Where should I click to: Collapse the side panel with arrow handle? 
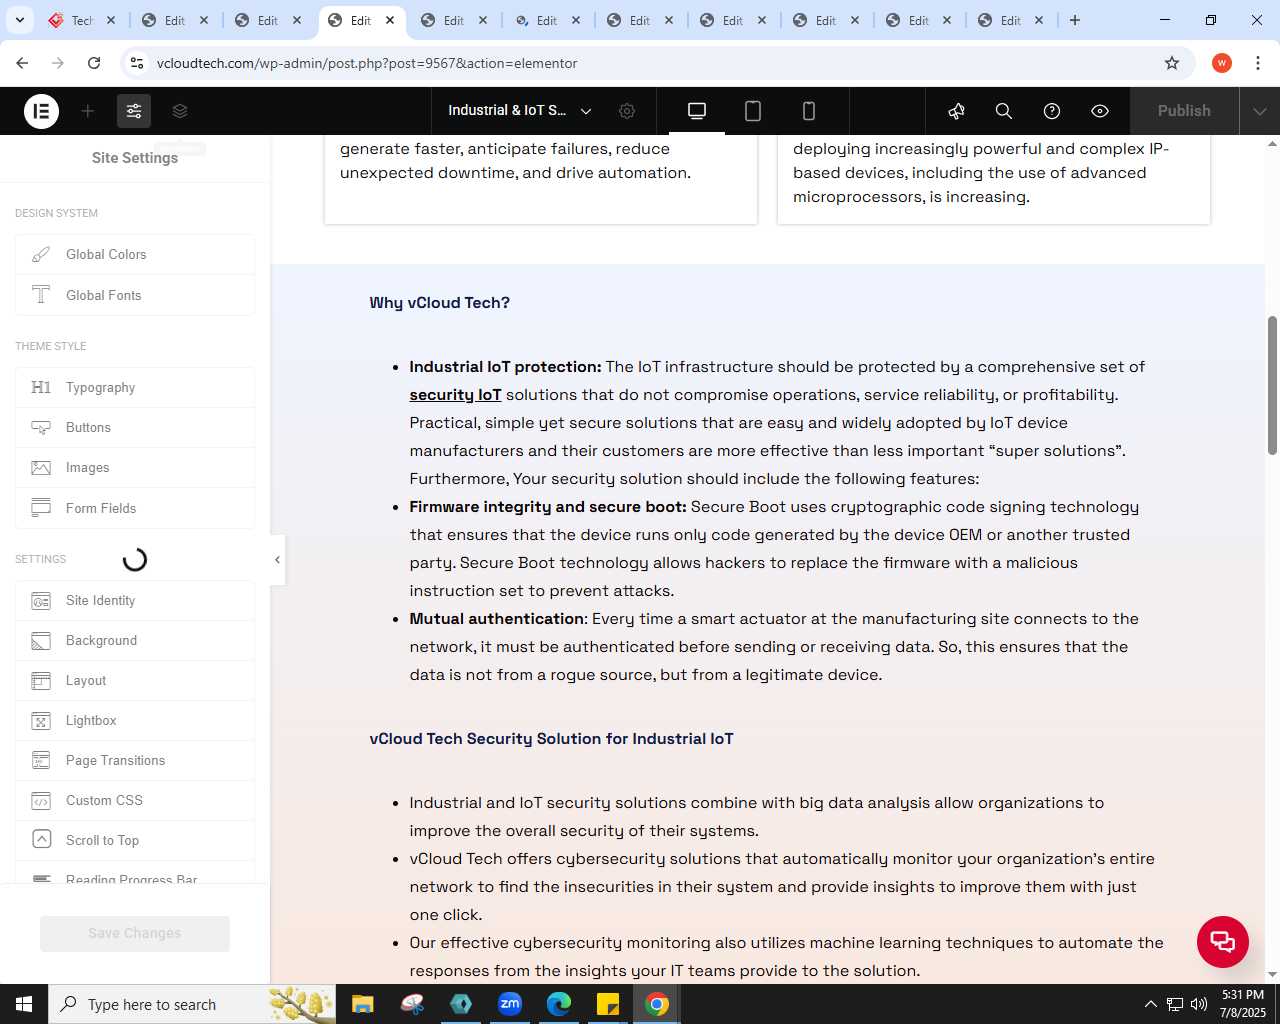click(x=277, y=560)
